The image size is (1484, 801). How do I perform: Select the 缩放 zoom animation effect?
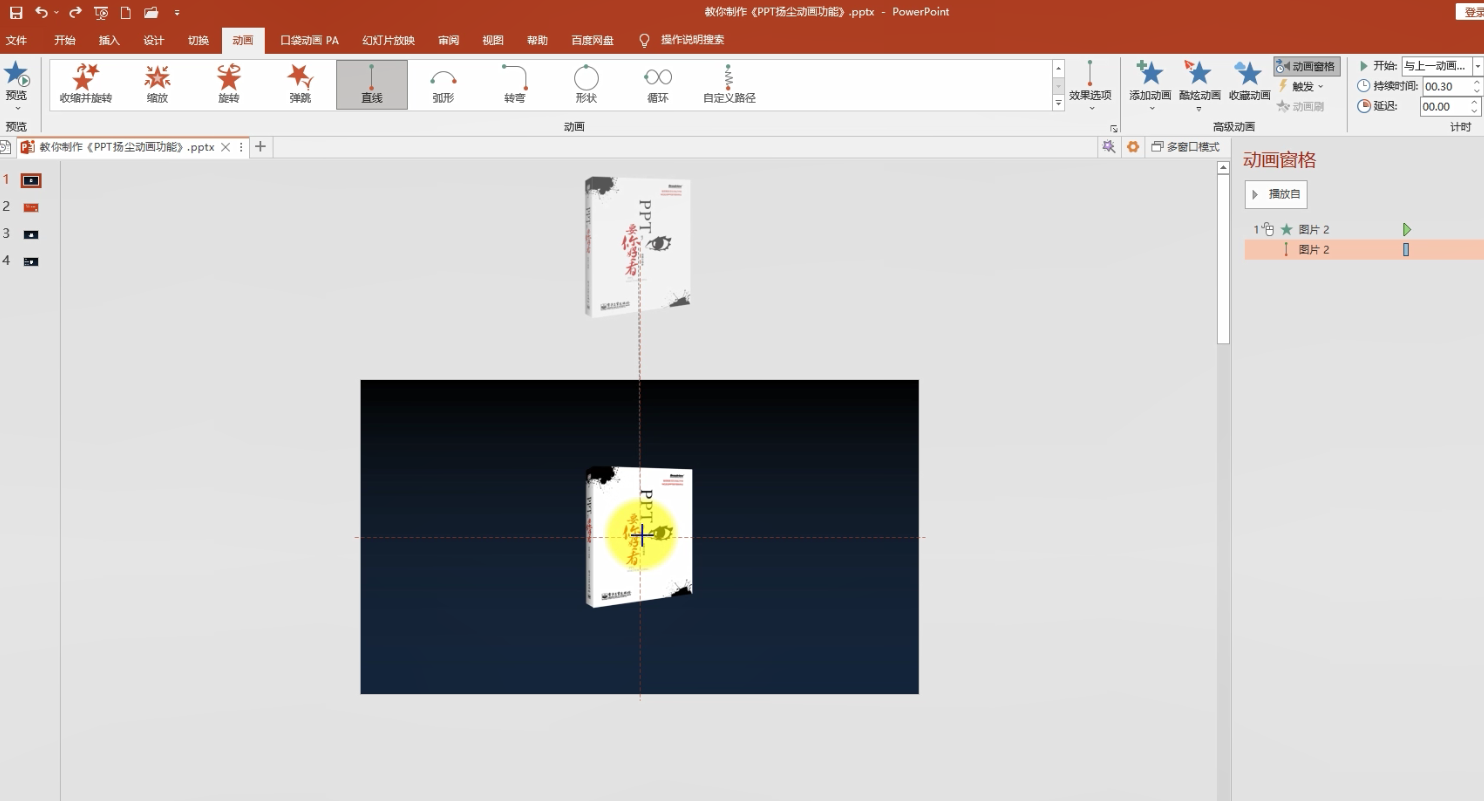tap(157, 84)
